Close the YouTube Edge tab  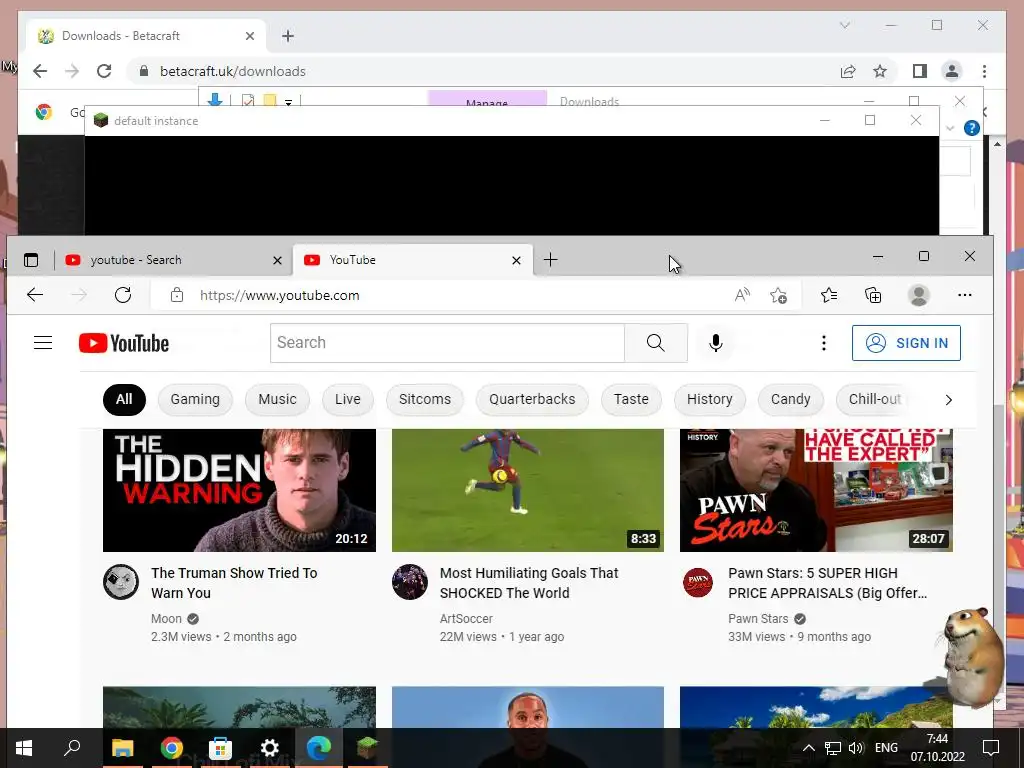pyautogui.click(x=517, y=261)
